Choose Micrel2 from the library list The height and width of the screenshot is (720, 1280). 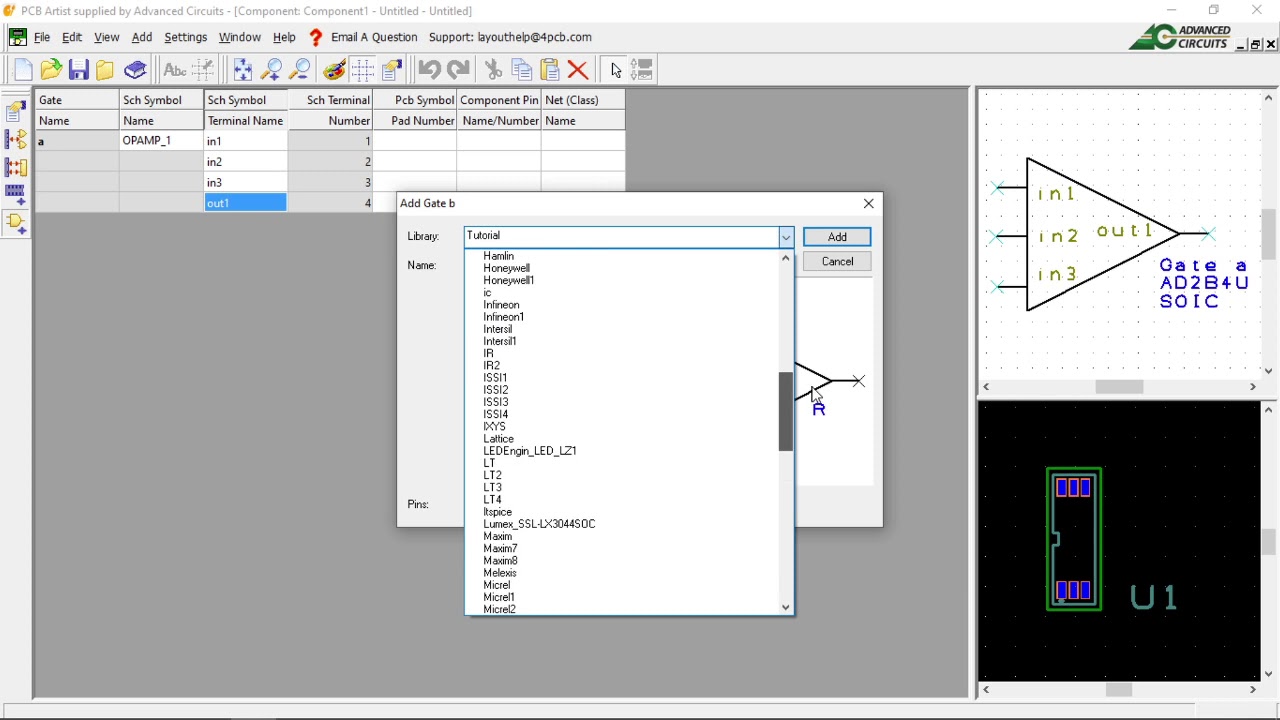[x=499, y=609]
